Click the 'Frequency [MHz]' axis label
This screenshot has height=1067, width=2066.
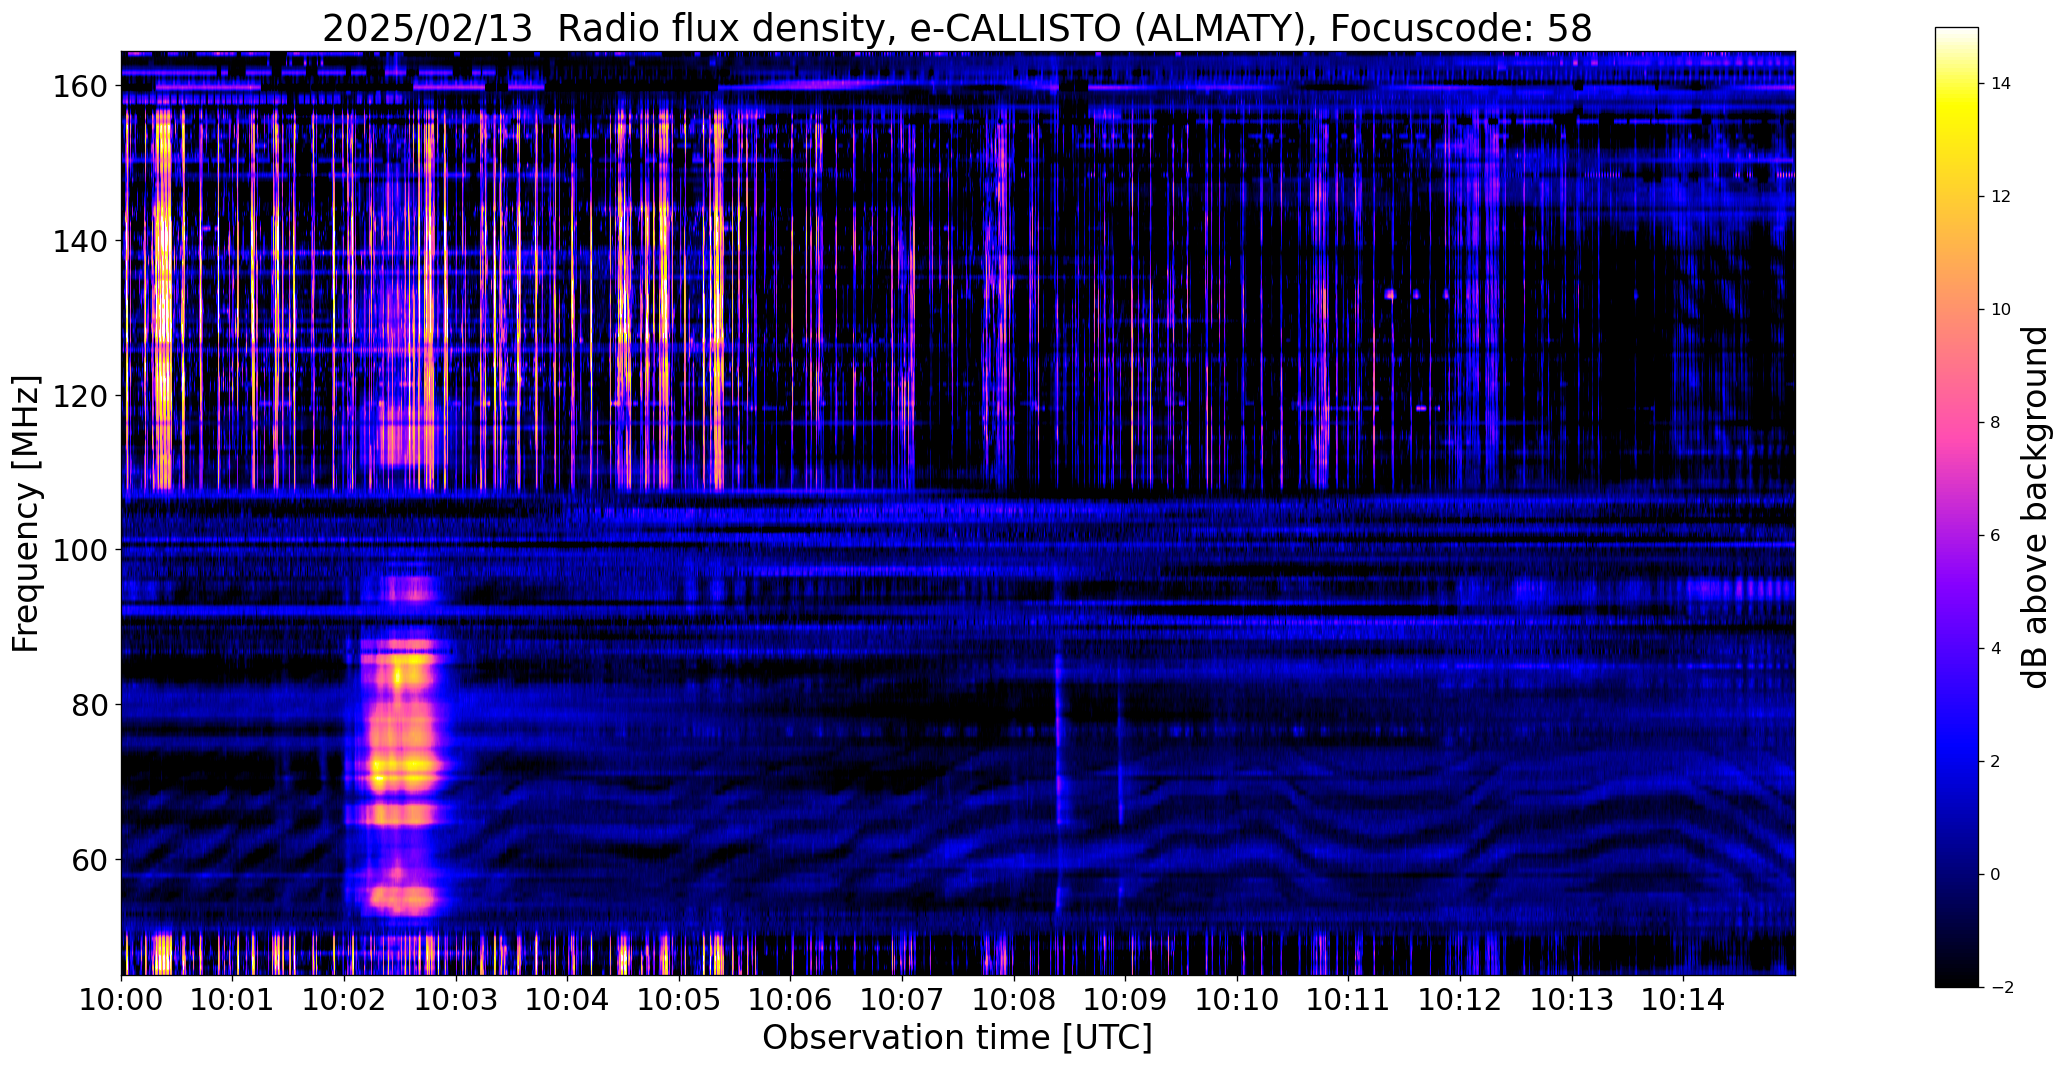(x=26, y=514)
